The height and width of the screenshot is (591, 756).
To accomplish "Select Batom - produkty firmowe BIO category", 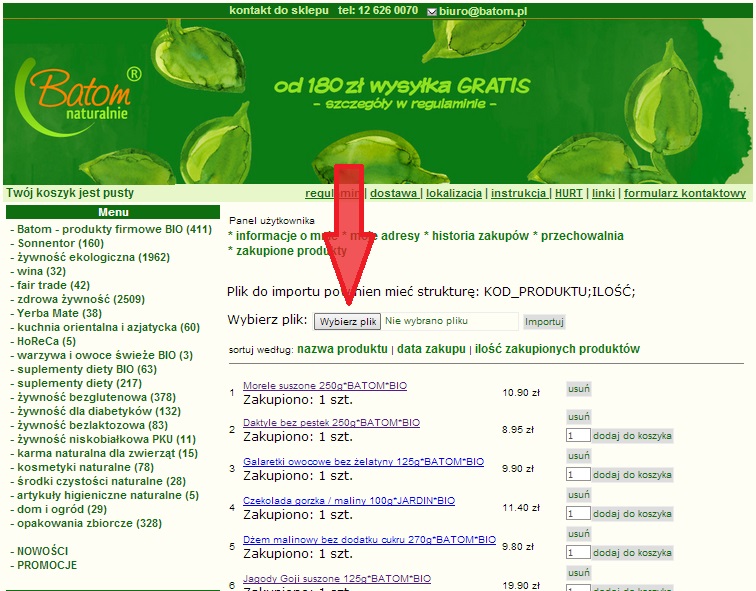I will pyautogui.click(x=114, y=229).
